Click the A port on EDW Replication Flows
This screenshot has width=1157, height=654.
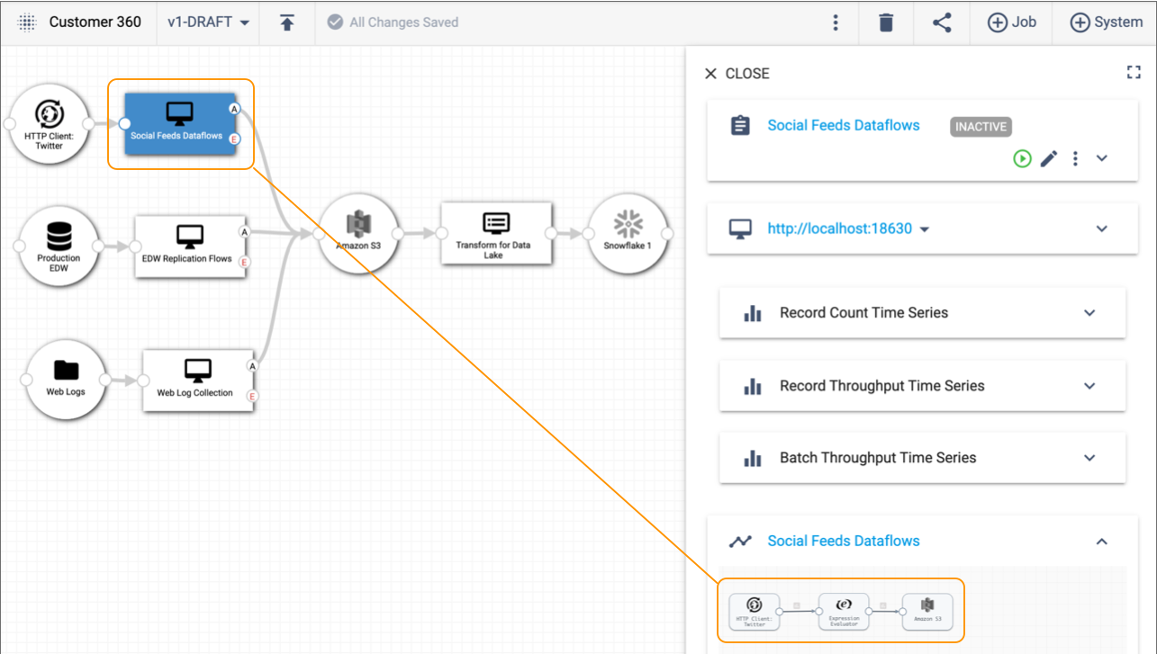click(244, 232)
